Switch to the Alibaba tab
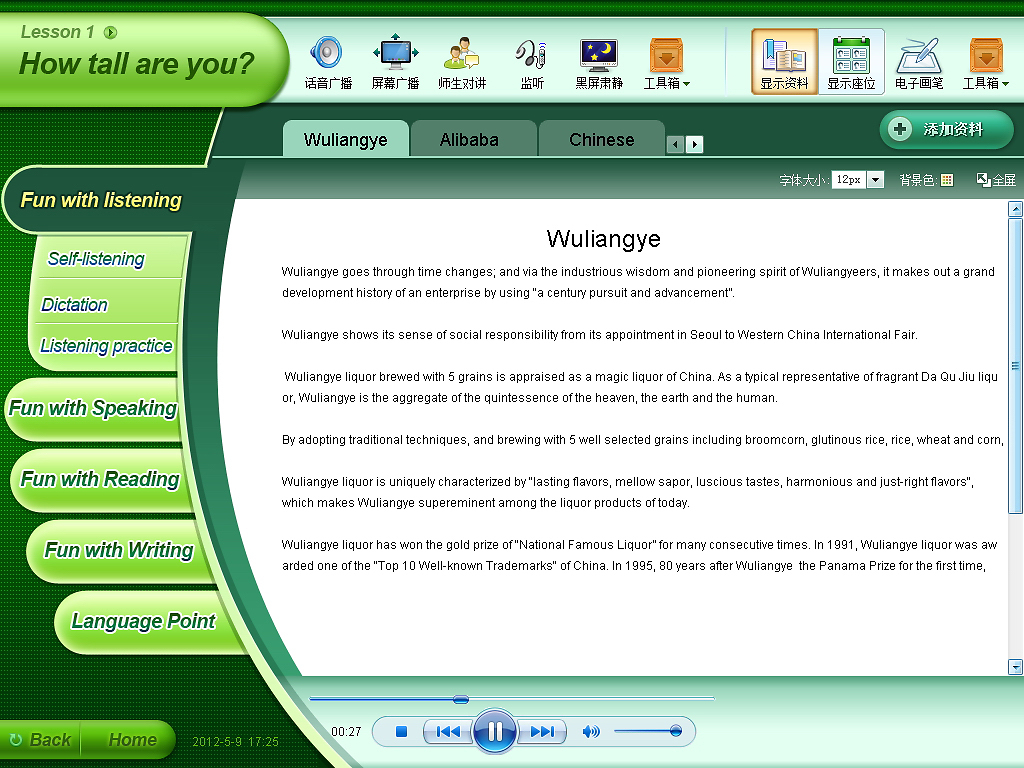Viewport: 1024px width, 768px height. 469,140
